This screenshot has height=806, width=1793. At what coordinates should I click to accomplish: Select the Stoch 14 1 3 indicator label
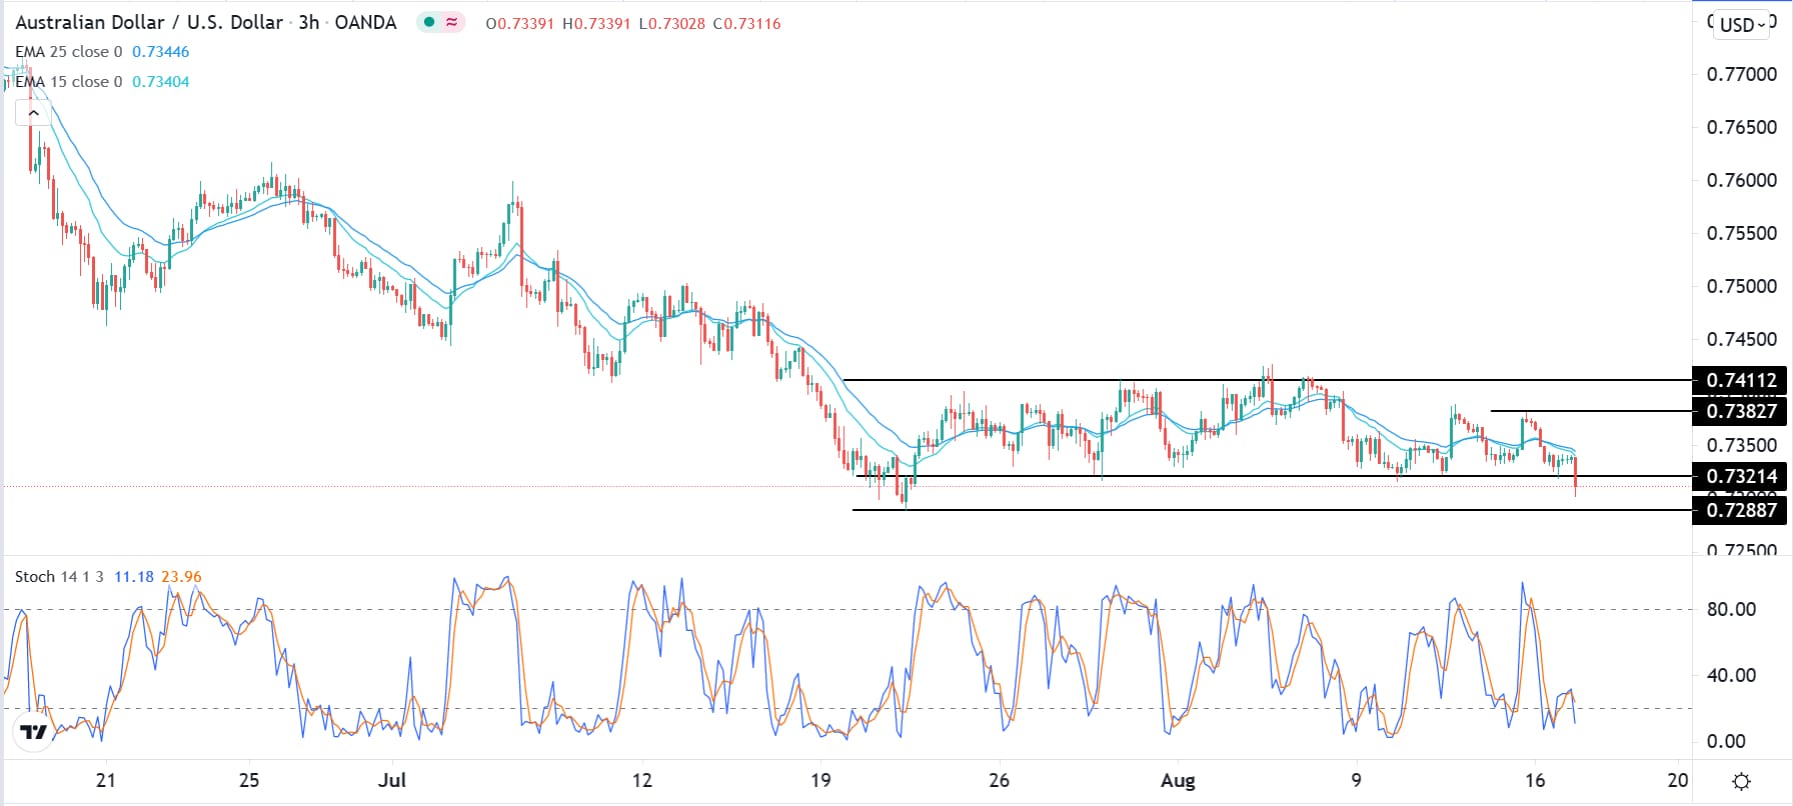59,577
